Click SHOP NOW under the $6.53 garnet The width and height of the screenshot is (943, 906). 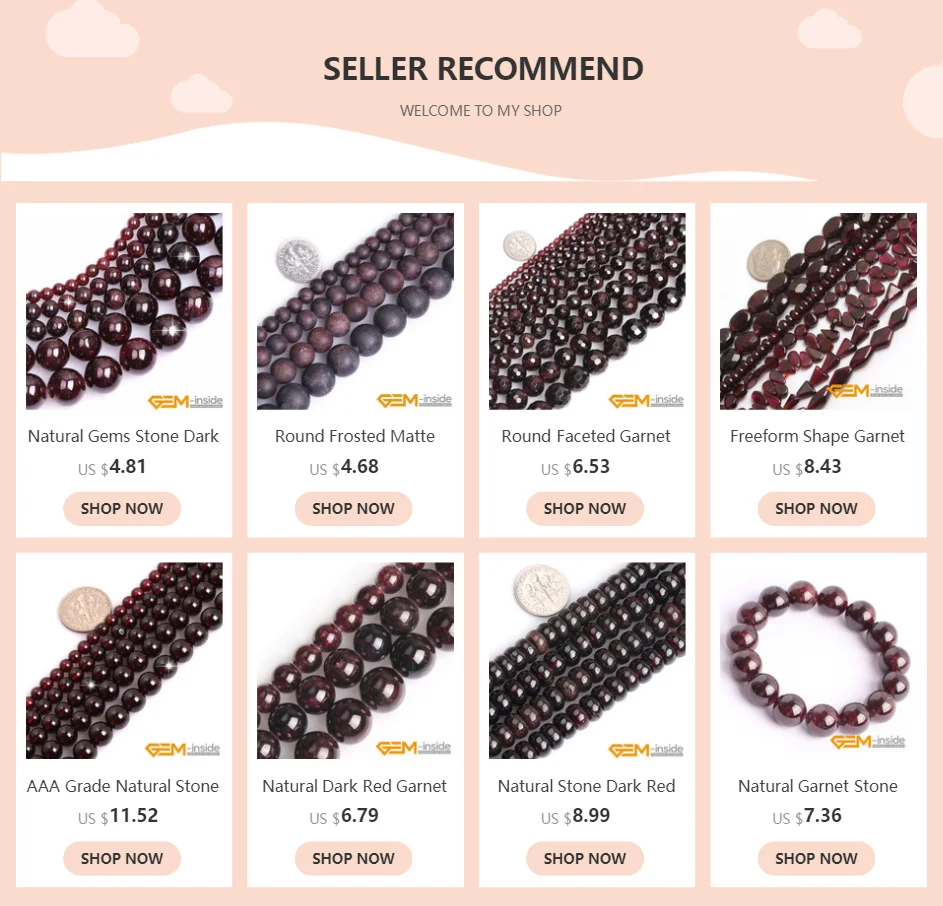pos(585,508)
